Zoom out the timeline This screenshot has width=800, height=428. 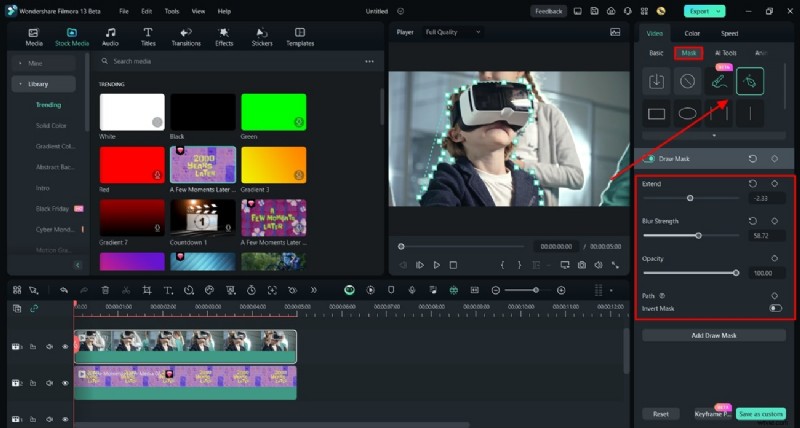(495, 290)
